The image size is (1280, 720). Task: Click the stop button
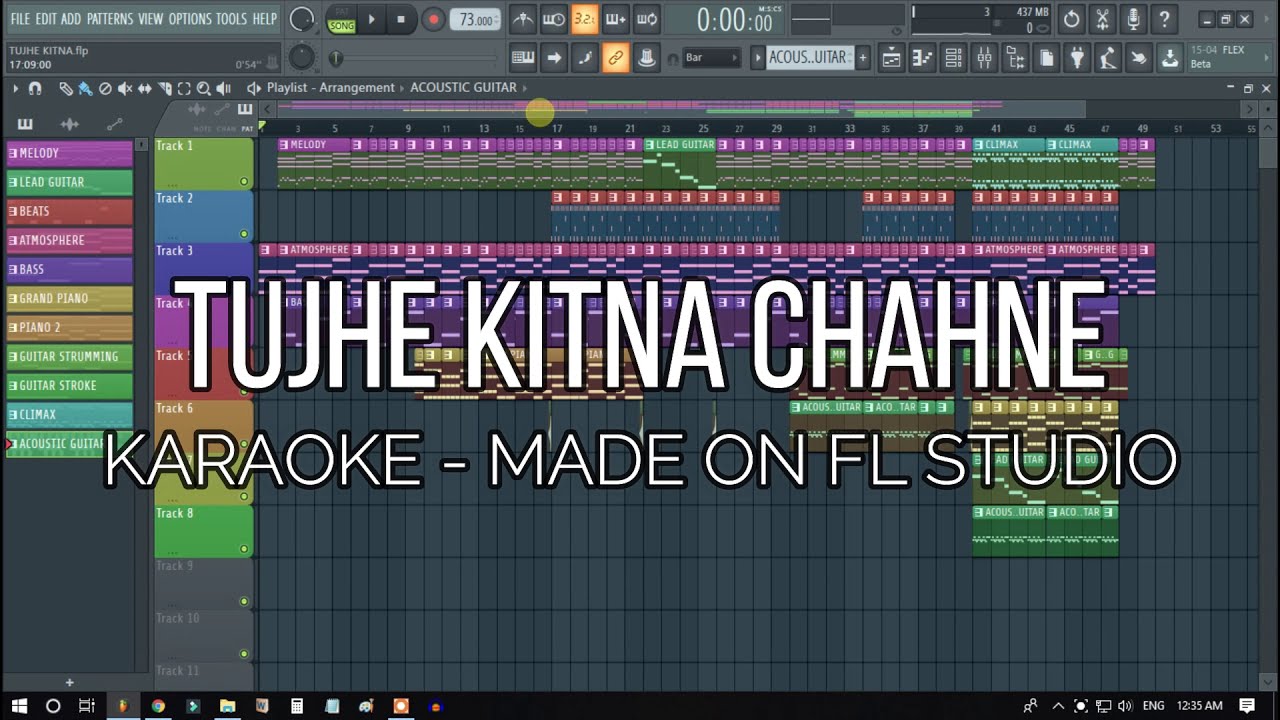(401, 19)
